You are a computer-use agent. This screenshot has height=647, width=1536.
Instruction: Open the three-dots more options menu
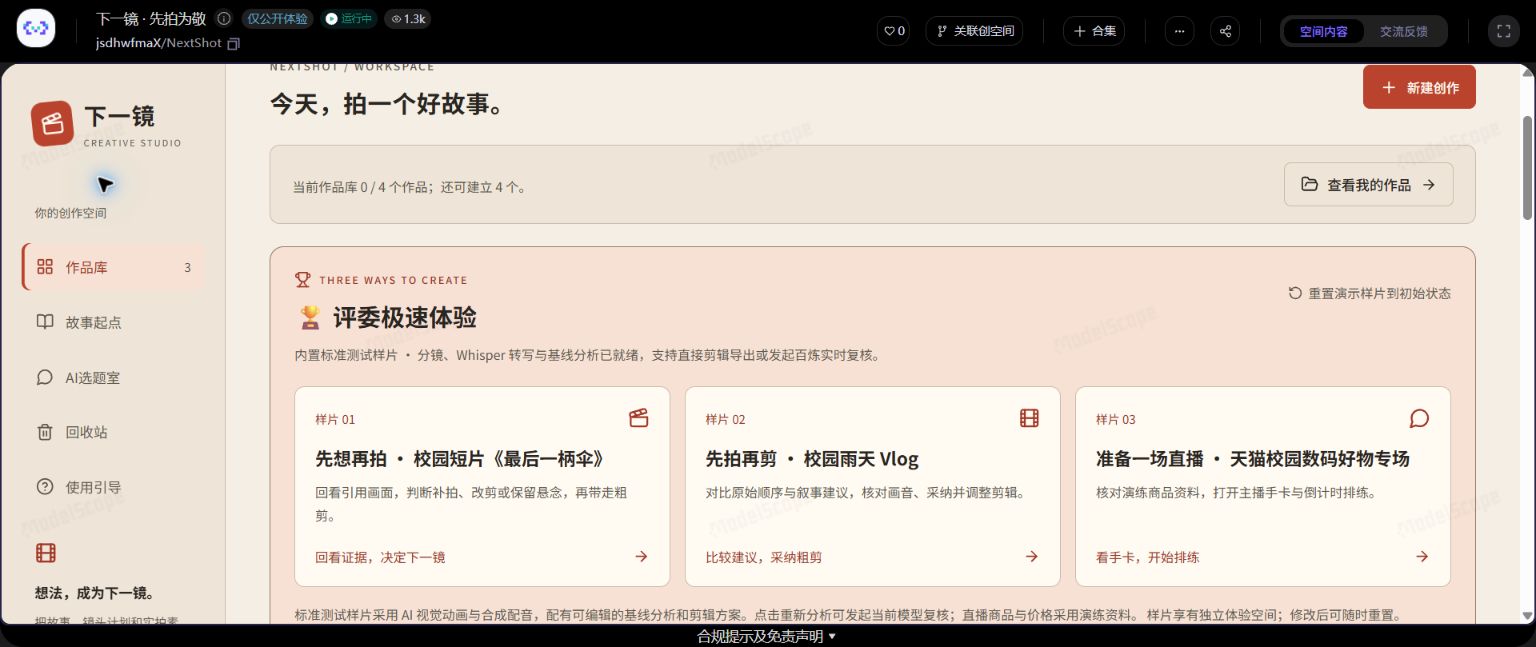[x=1179, y=31]
